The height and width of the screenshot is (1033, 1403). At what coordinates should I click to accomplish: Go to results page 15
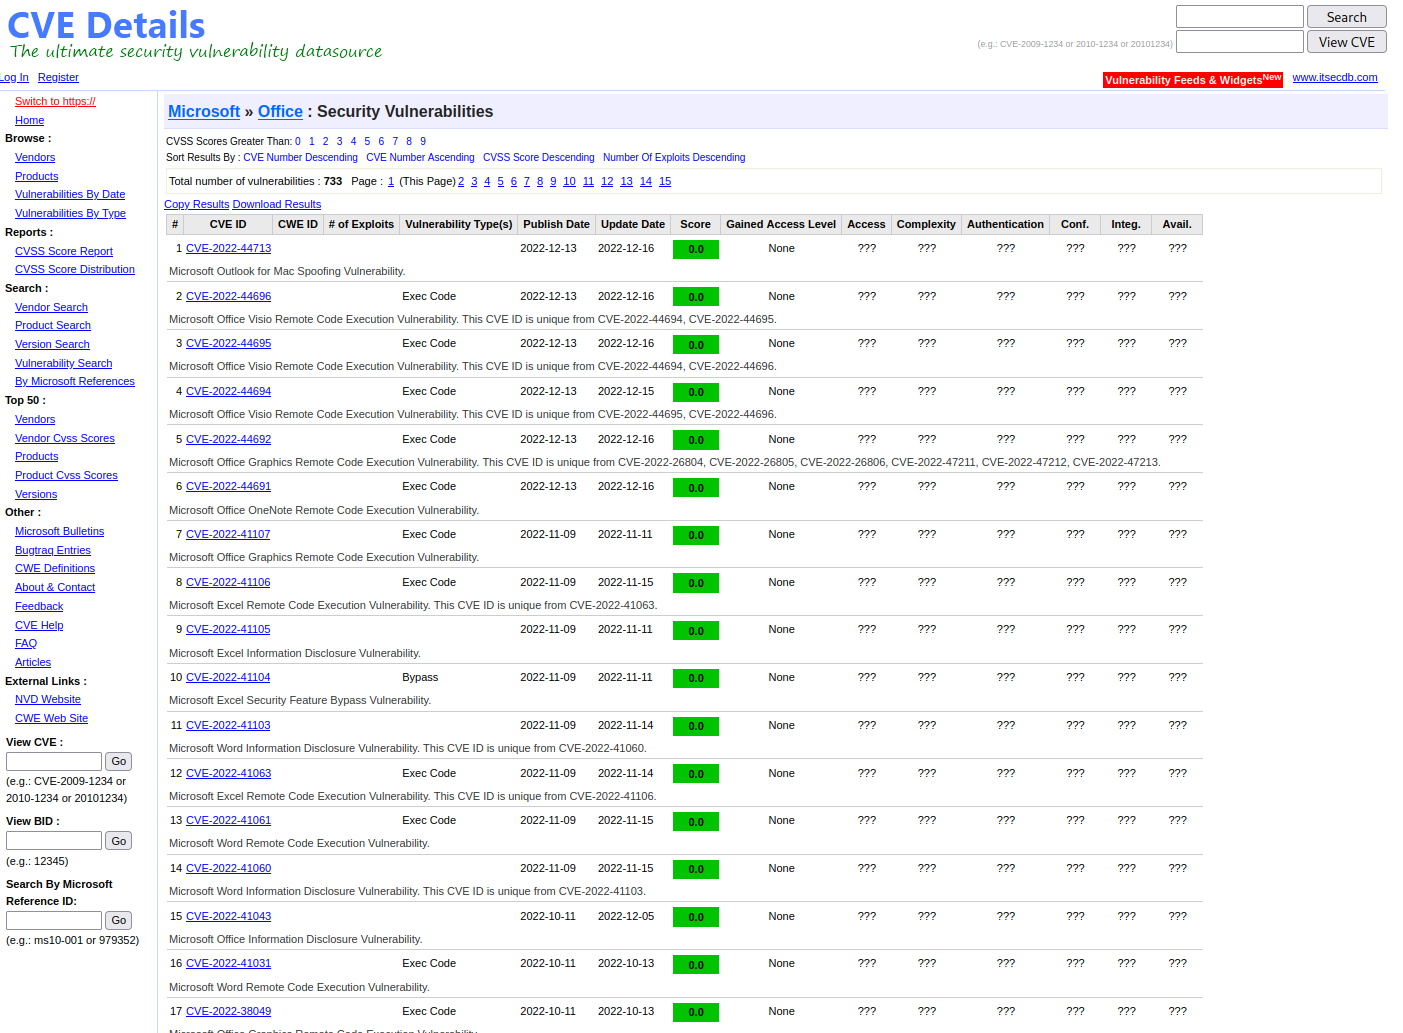tap(665, 181)
